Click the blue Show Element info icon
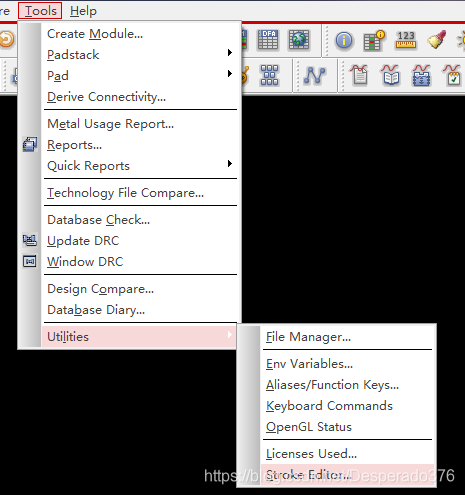 (344, 40)
